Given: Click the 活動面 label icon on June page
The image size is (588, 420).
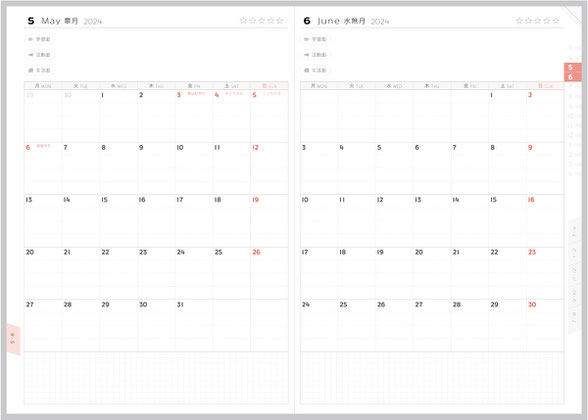Looking at the screenshot, I should click(306, 55).
